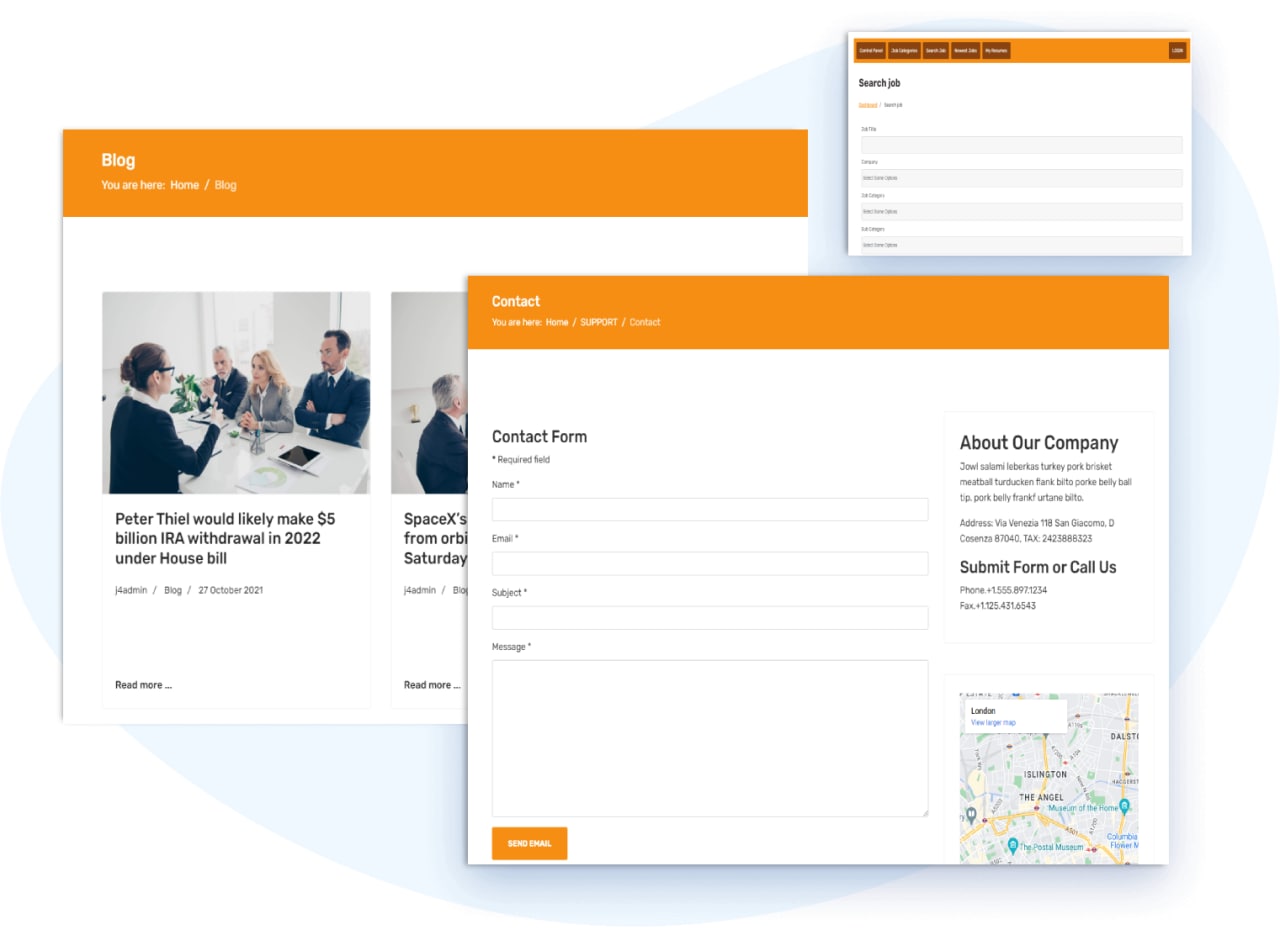
Task: Open the Company select options dropdown
Action: (x=1022, y=178)
